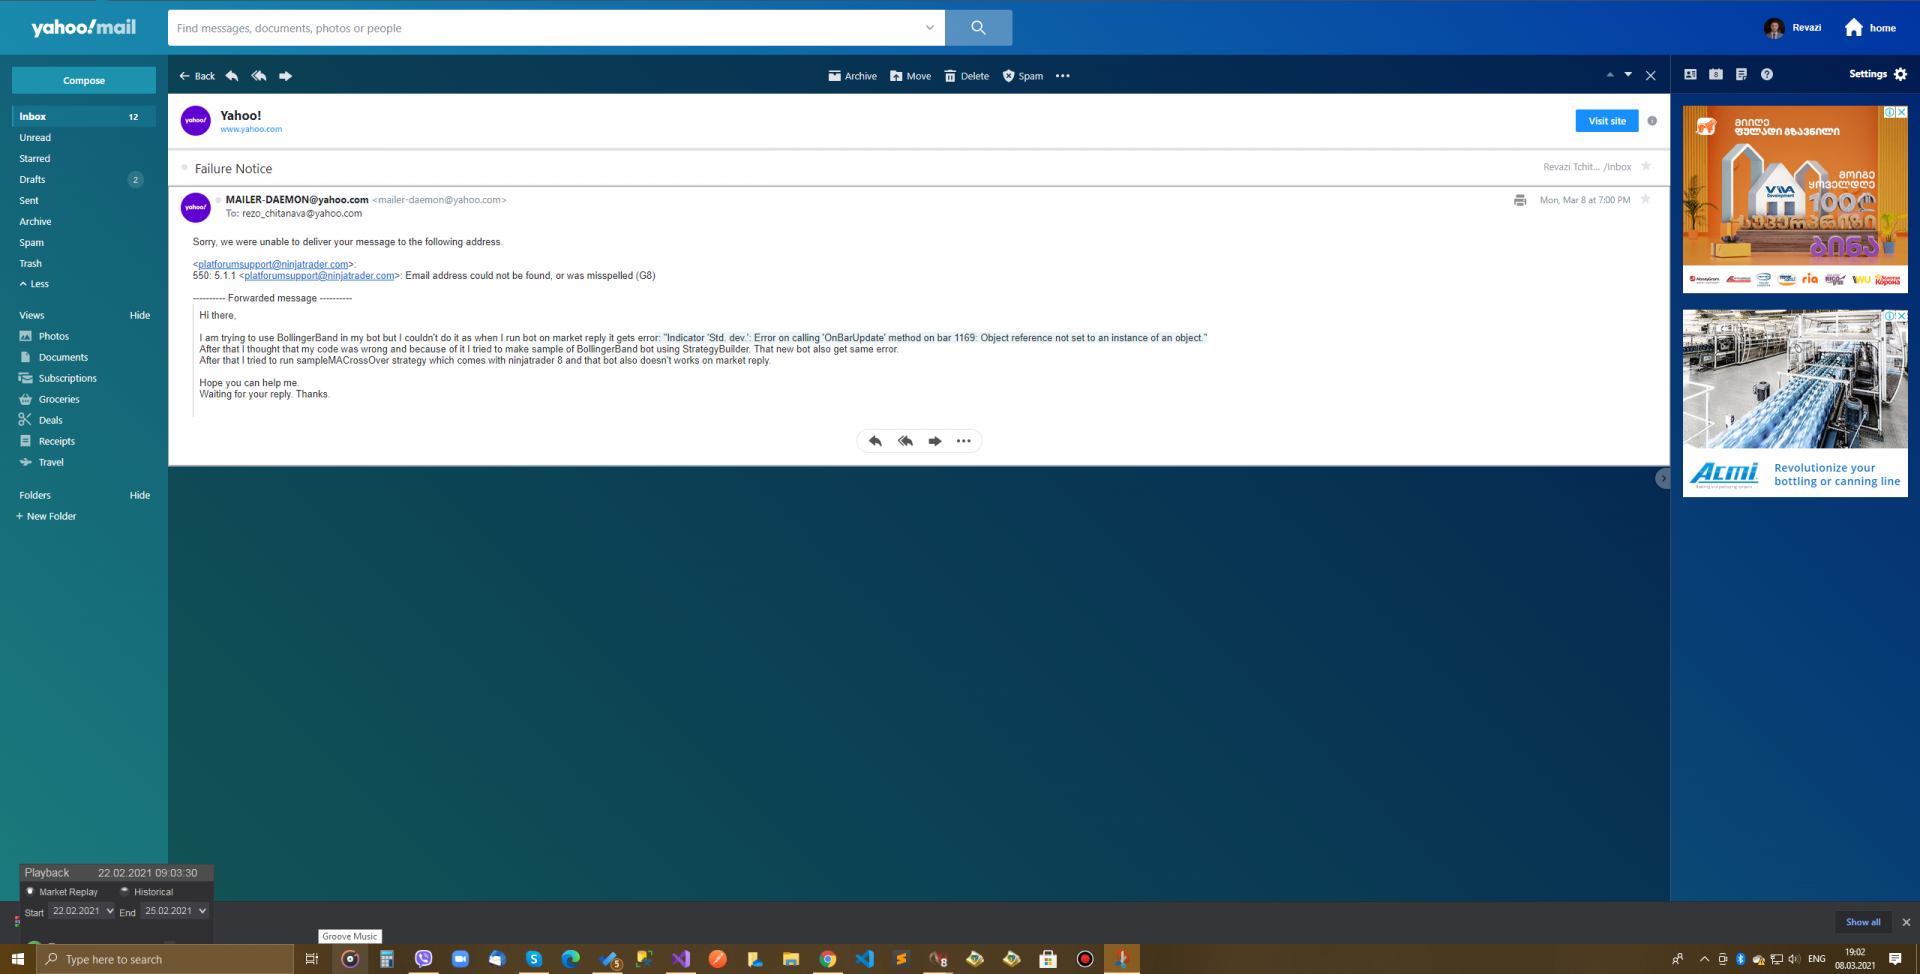This screenshot has height=974, width=1920.
Task: Create a New Folder
Action: point(46,517)
